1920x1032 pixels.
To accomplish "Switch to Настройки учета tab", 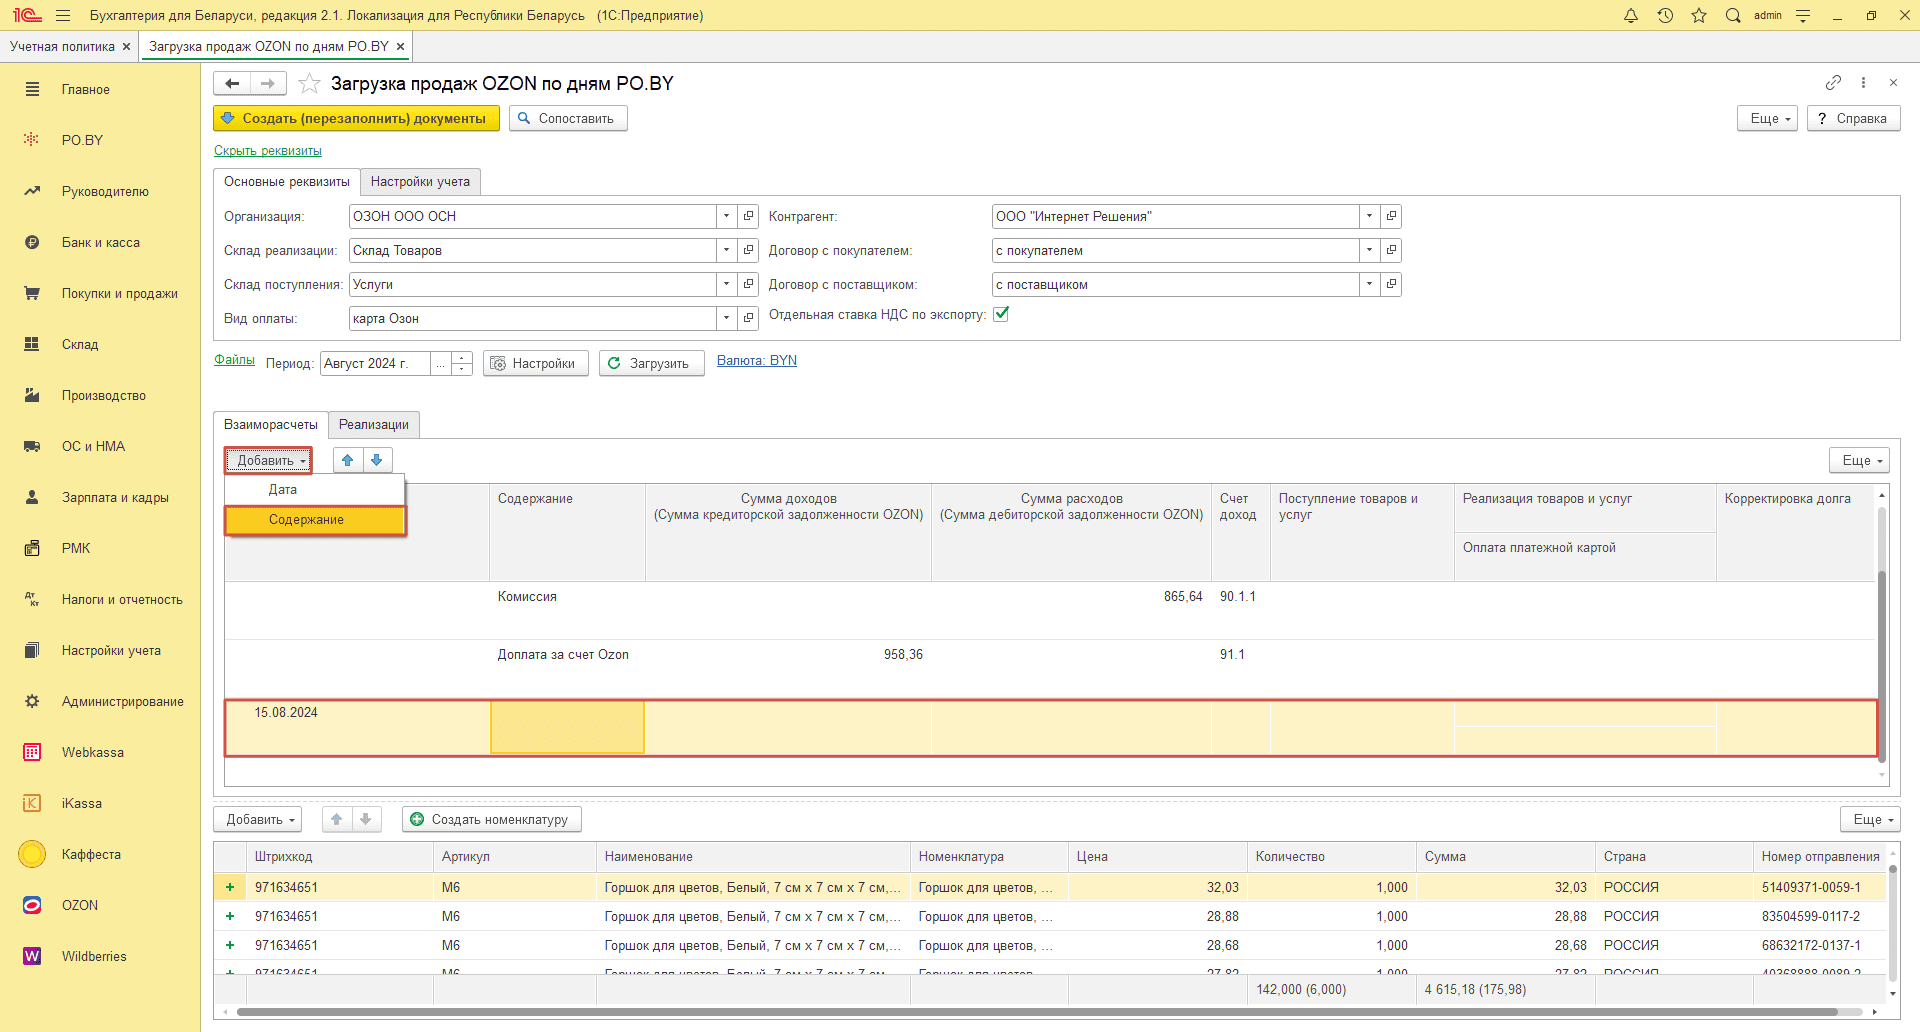I will pyautogui.click(x=420, y=181).
